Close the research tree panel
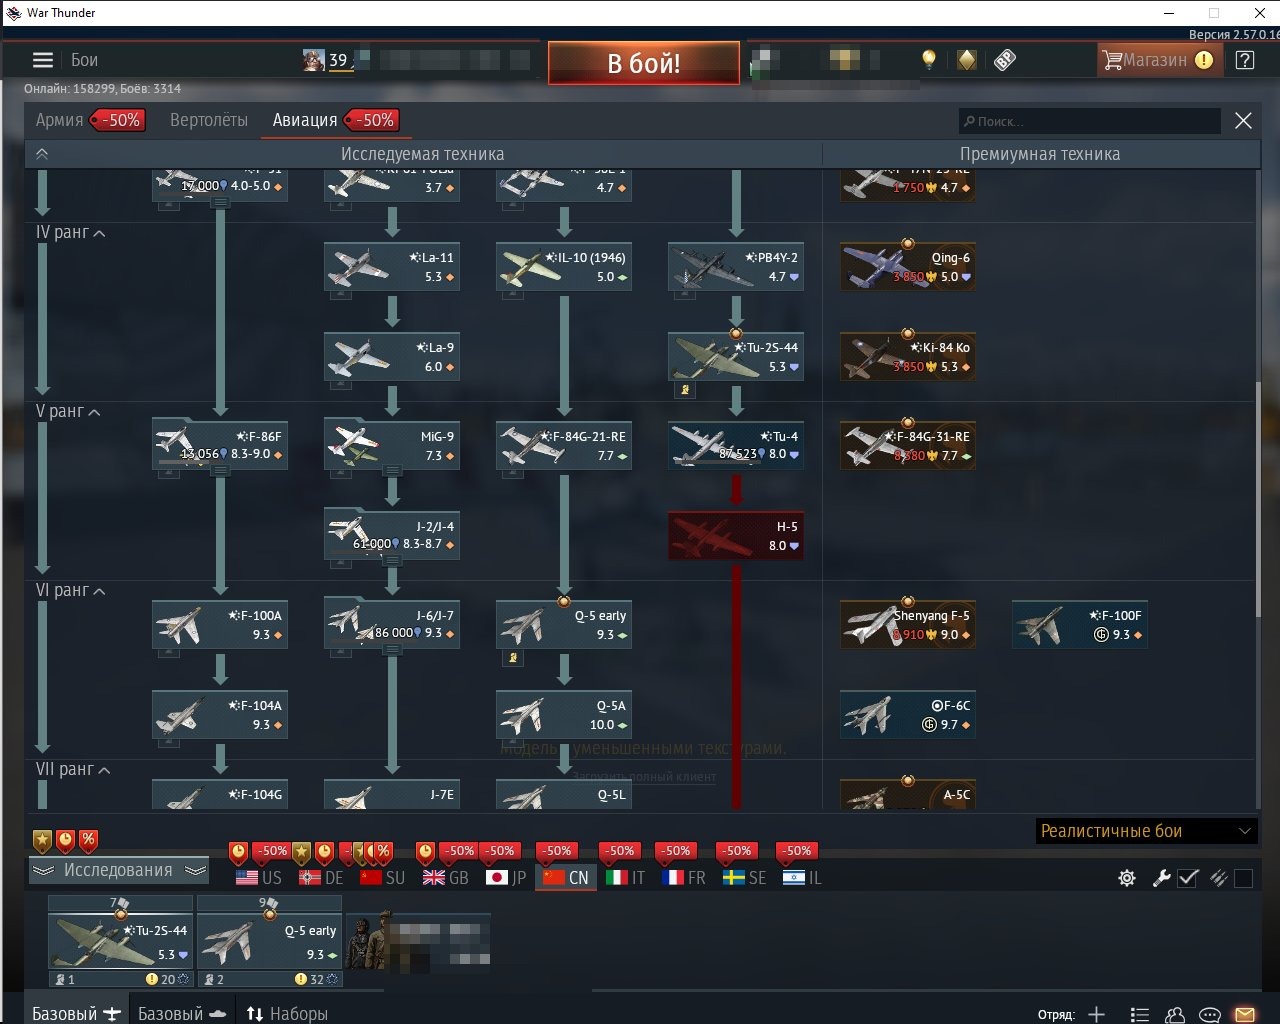The image size is (1280, 1024). coord(1243,121)
